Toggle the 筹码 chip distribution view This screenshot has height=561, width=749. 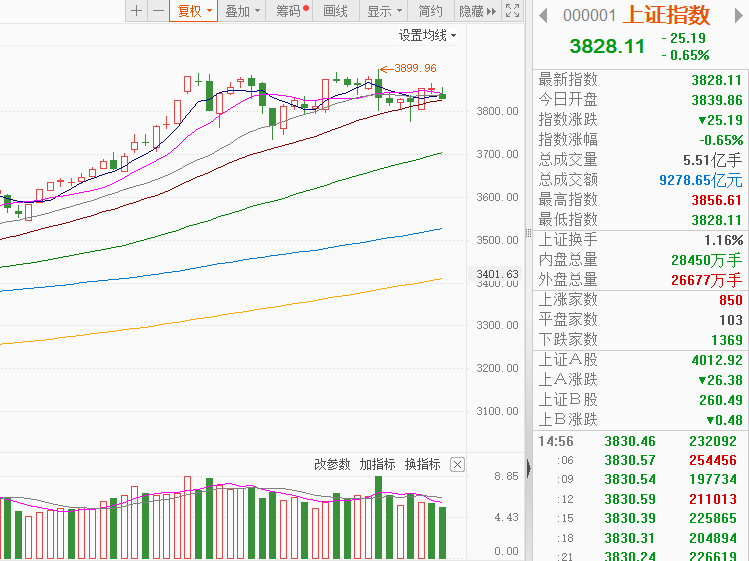point(292,11)
